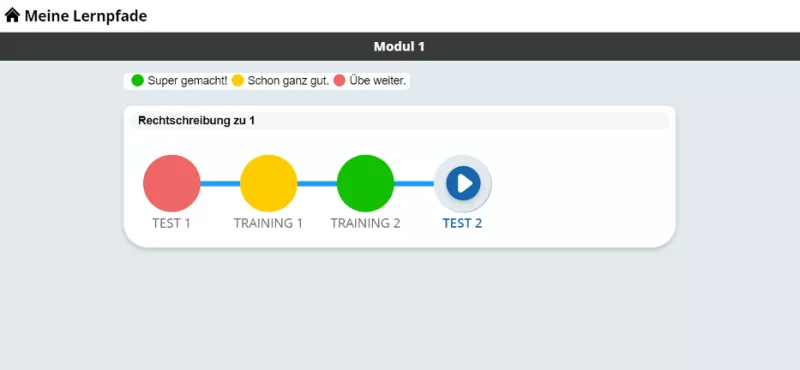Screen dimensions: 800x370
Task: Click the TEST 1 label
Action: 171,224
